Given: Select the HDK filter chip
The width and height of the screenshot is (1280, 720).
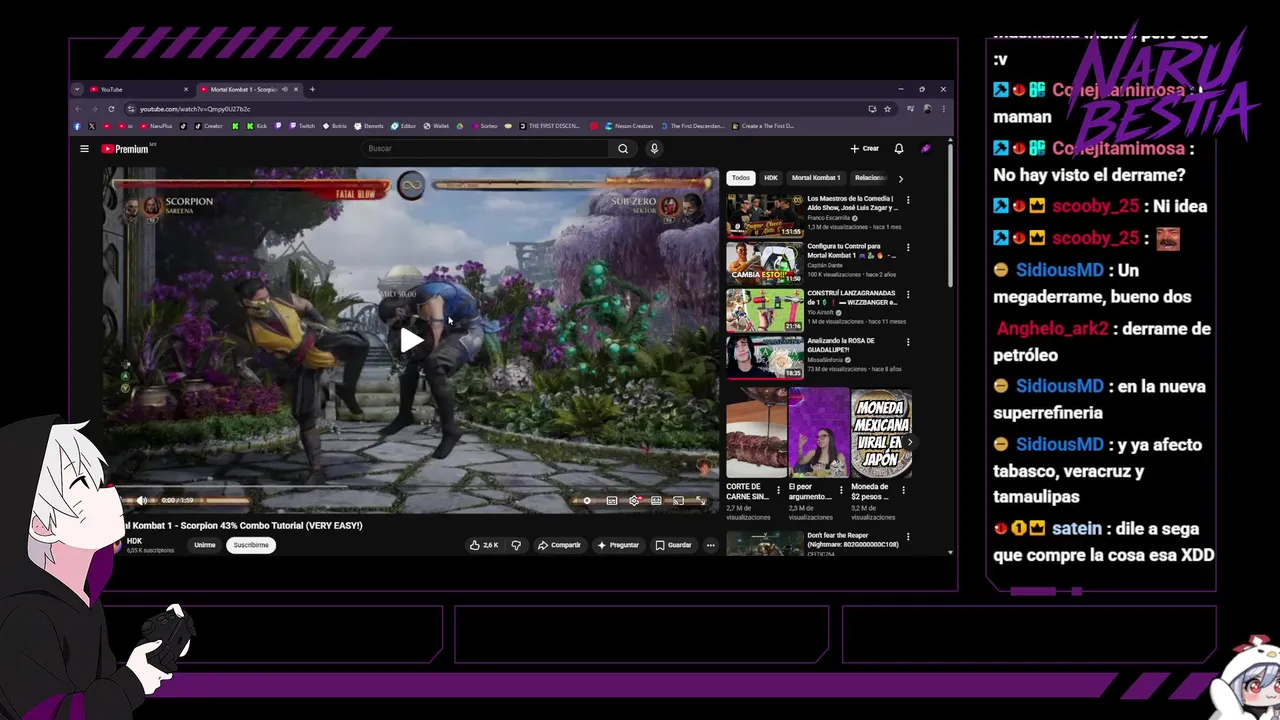Looking at the screenshot, I should tap(771, 178).
